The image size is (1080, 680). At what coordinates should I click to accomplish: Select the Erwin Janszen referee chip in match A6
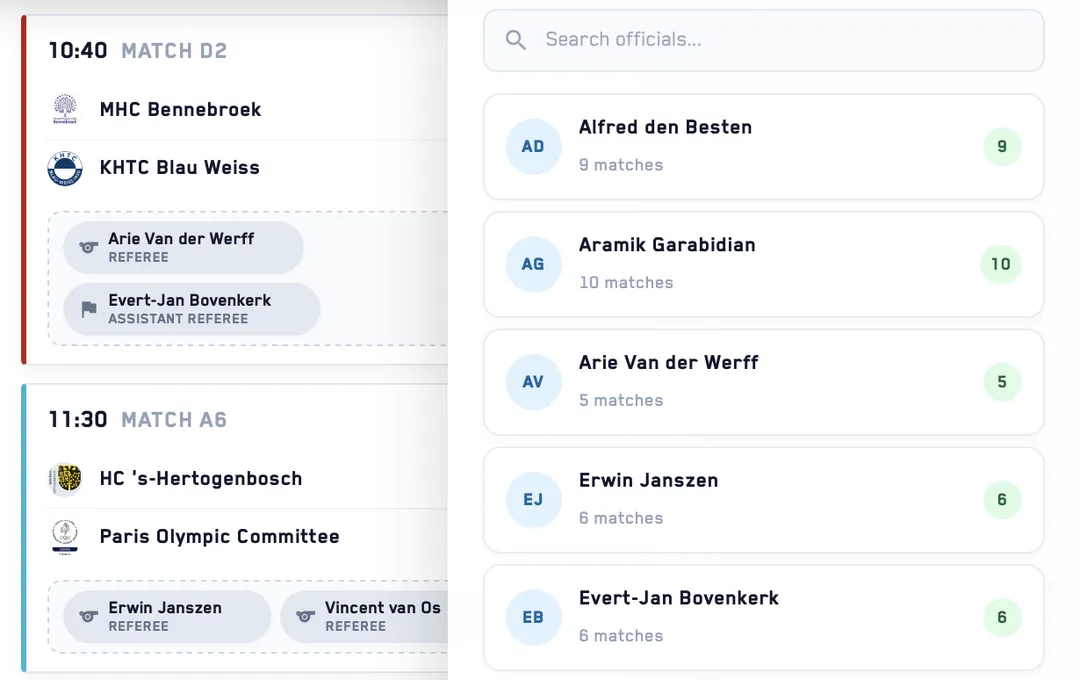(167, 617)
